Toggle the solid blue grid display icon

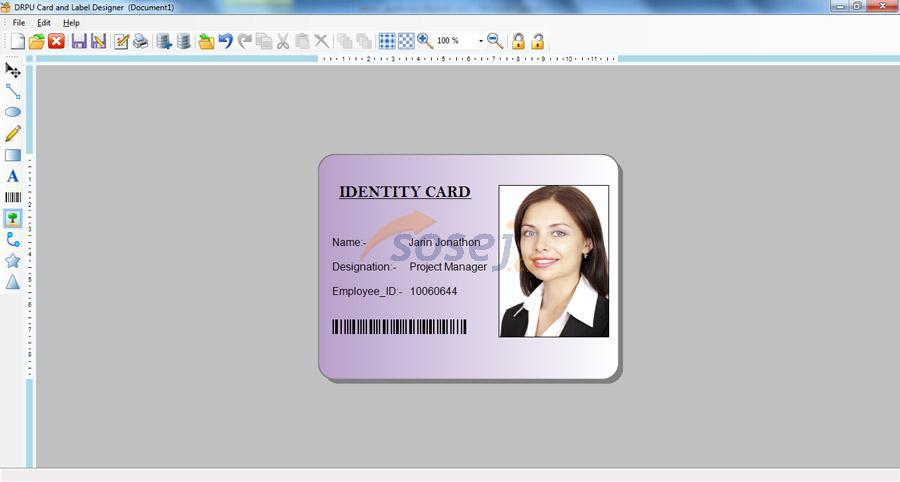click(387, 41)
